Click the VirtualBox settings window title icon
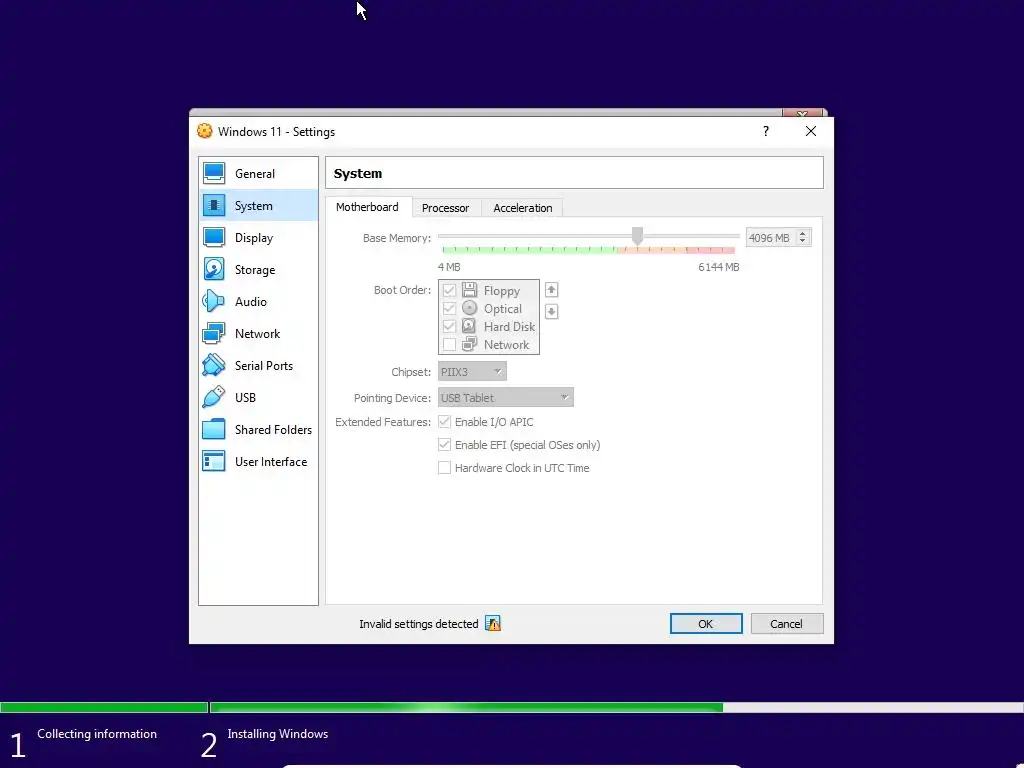The height and width of the screenshot is (768, 1024). 204,131
